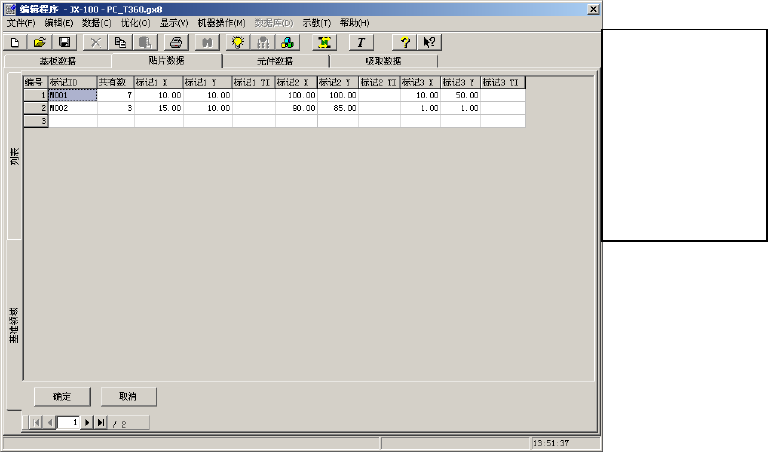The height and width of the screenshot is (452, 768).
Task: Save the program with the floppy disk icon
Action: pos(64,43)
